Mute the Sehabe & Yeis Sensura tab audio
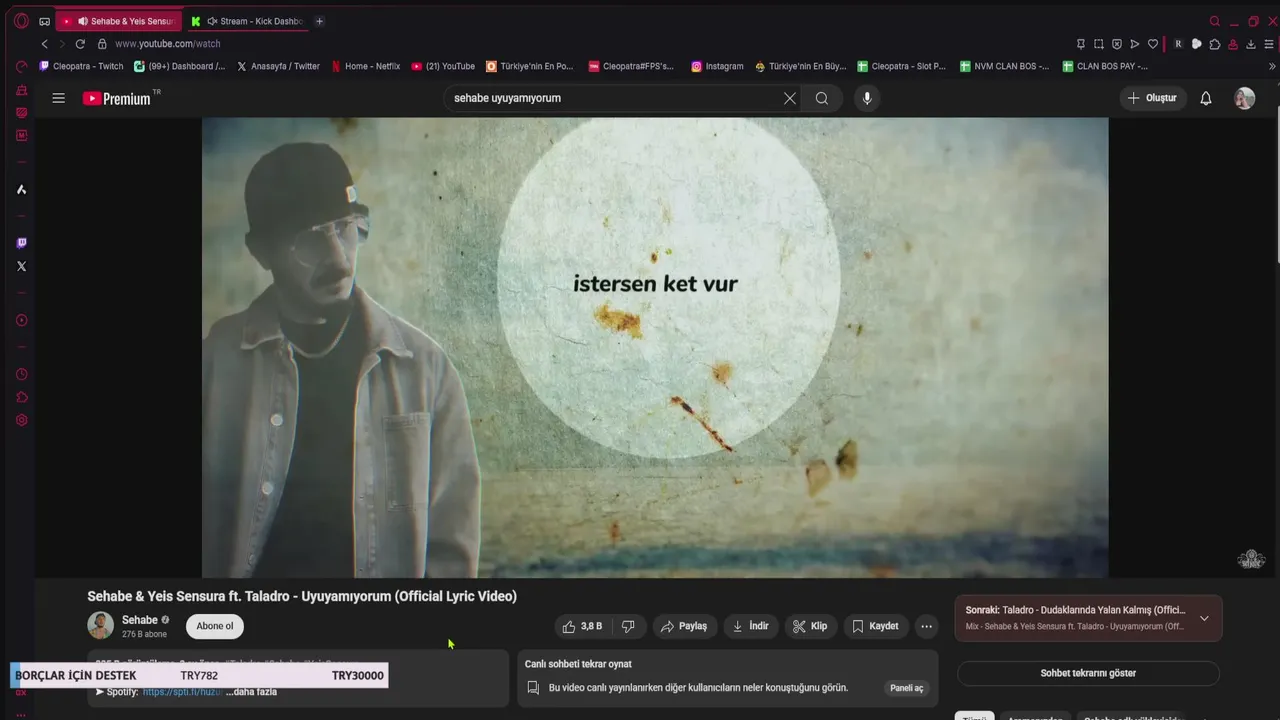The image size is (1280, 720). point(83,21)
